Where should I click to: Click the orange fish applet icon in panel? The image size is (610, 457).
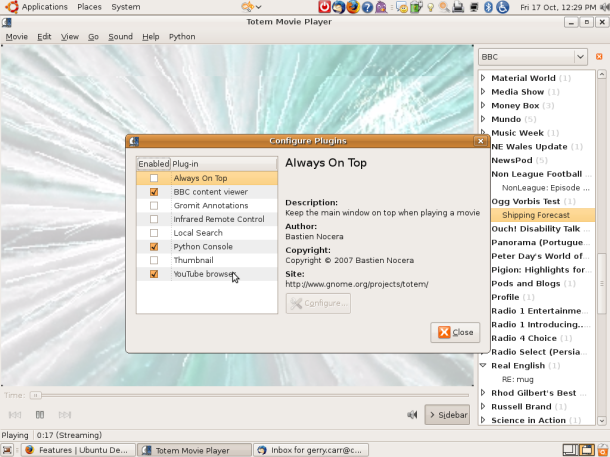pos(248,7)
